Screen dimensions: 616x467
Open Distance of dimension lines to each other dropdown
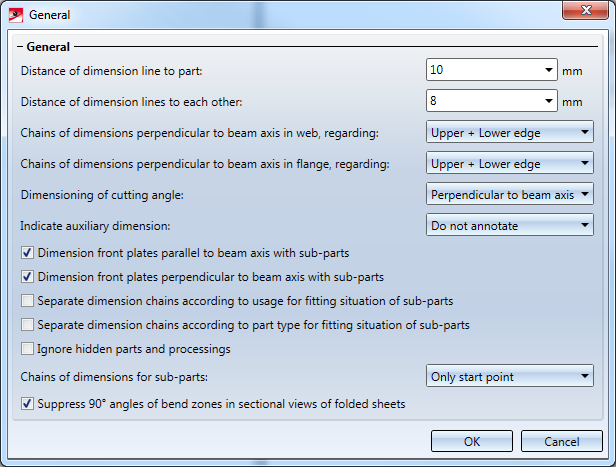point(549,101)
